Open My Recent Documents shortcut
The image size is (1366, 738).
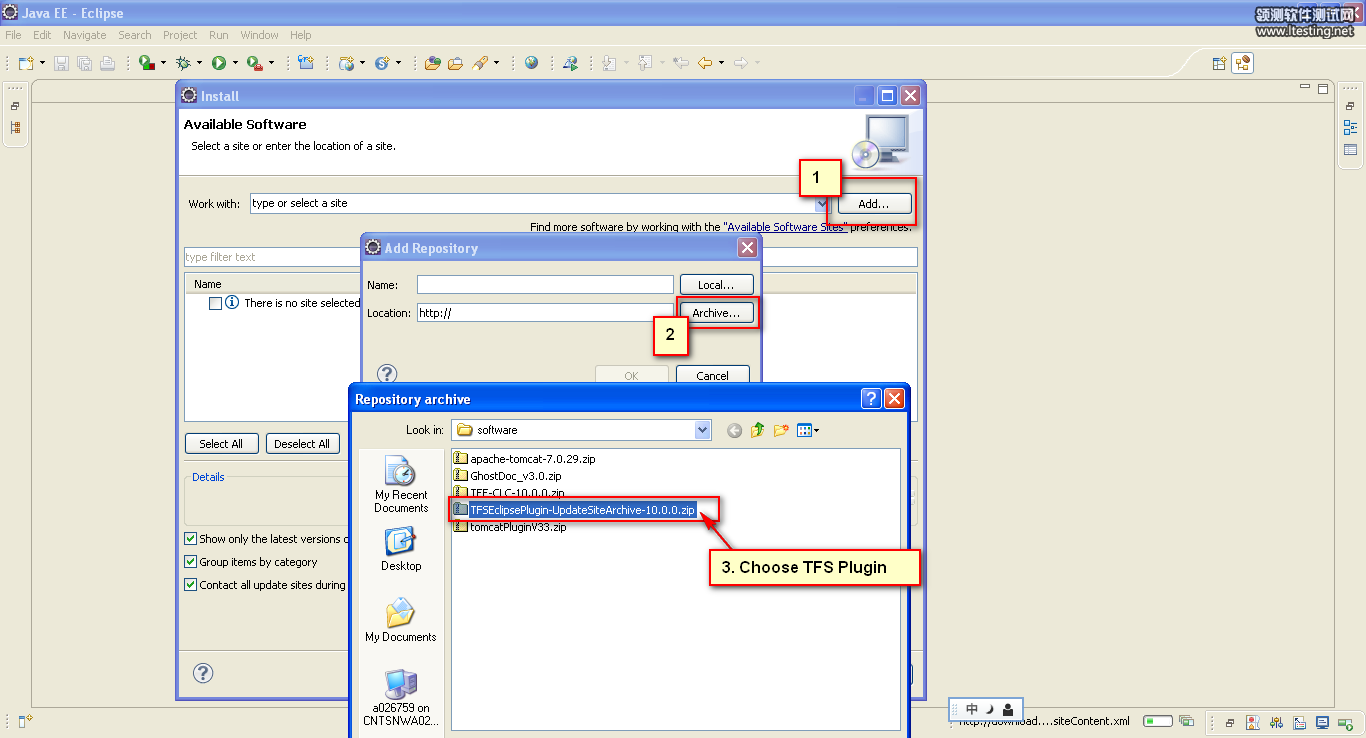coord(401,486)
